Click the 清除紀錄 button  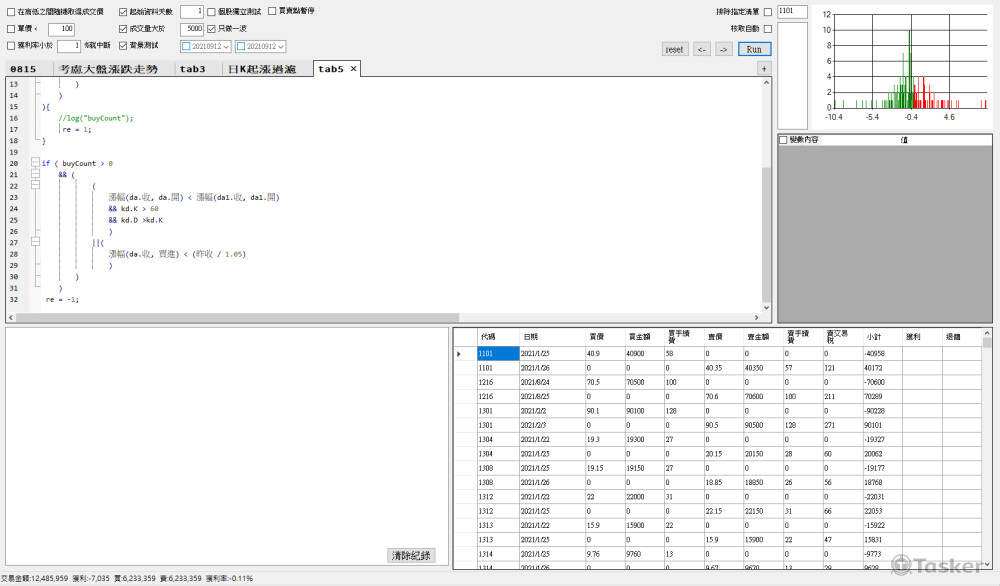coord(412,555)
